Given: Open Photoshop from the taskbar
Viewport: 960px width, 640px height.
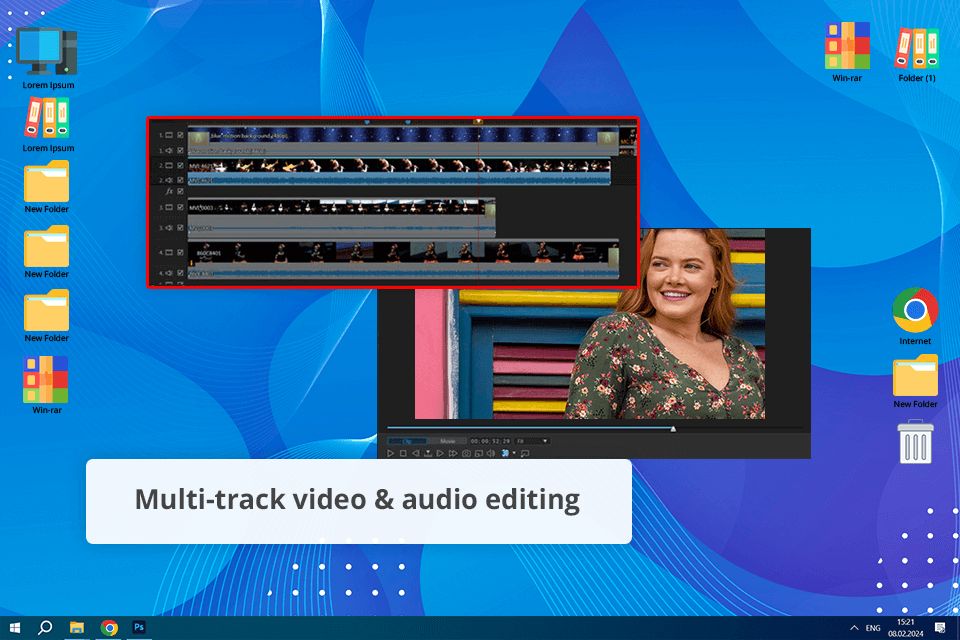Looking at the screenshot, I should 139,628.
